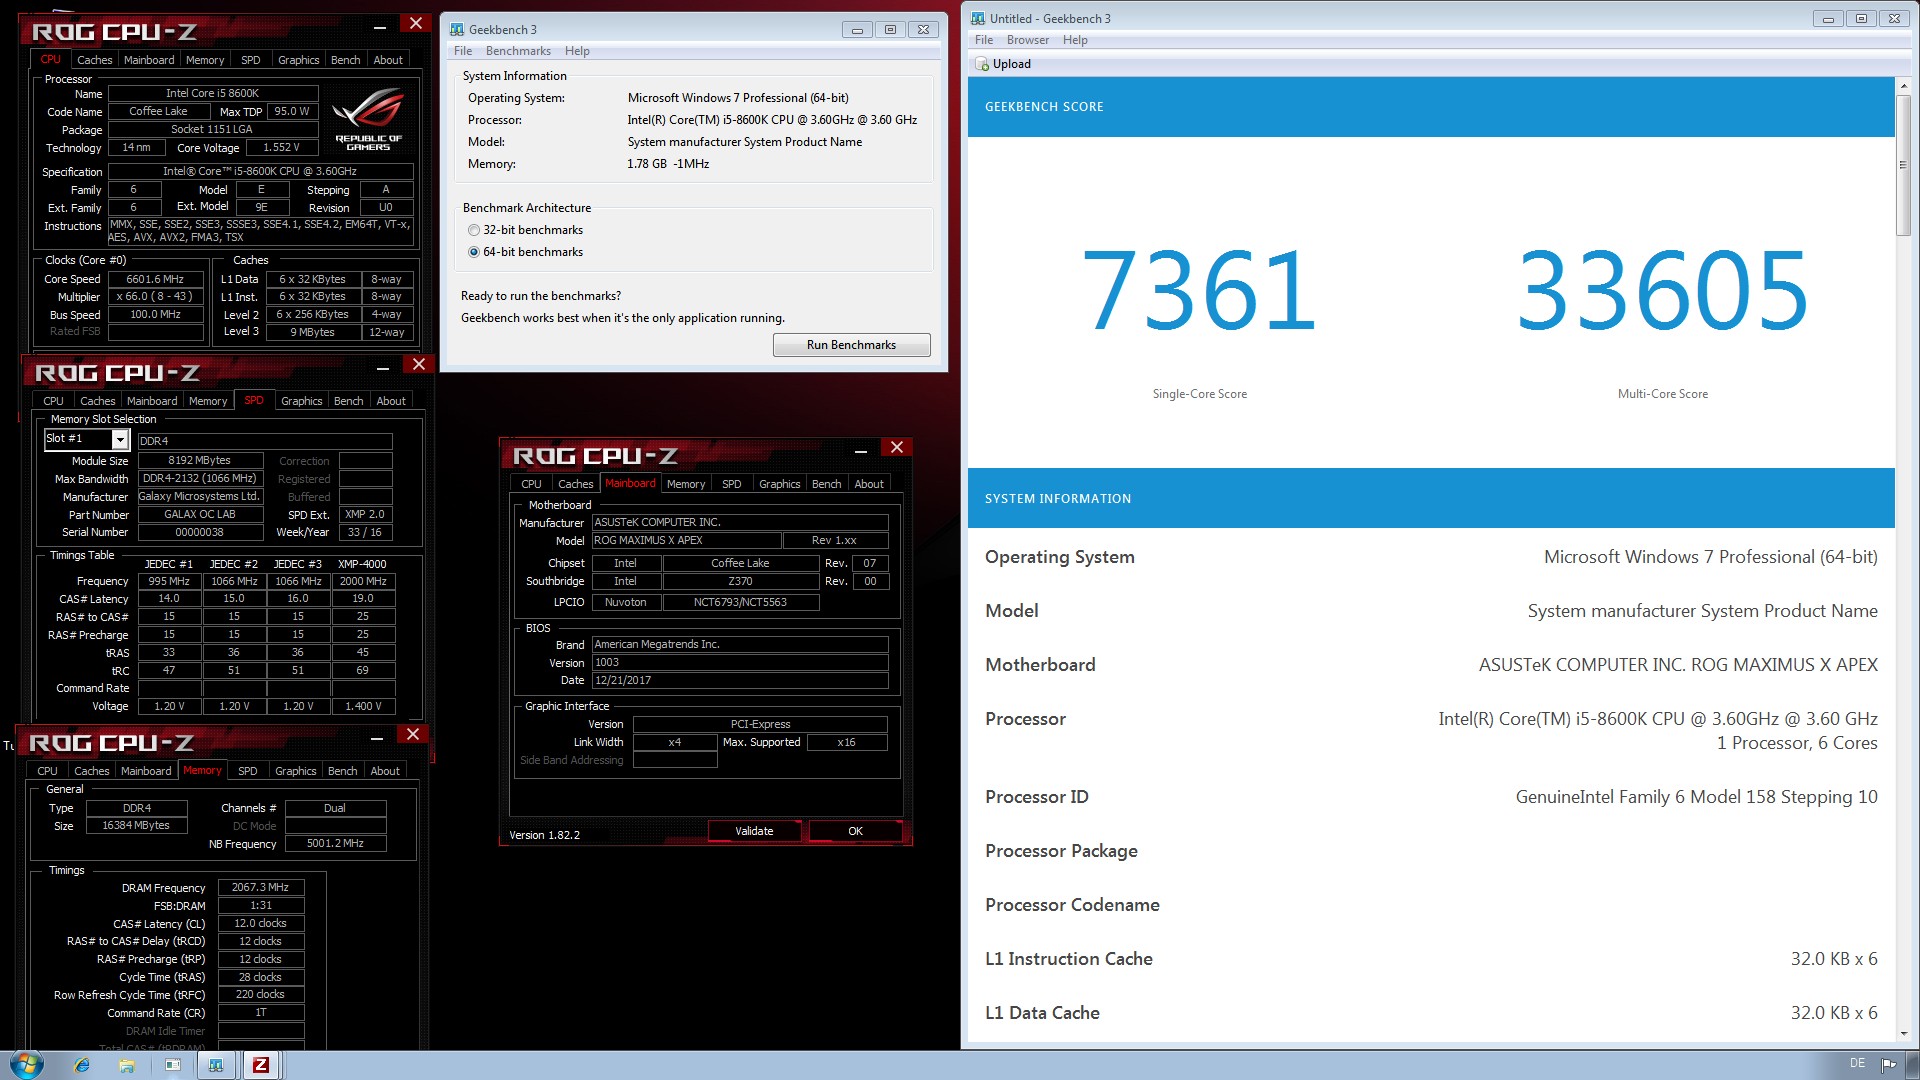Select SPD tab in Mainboard CPU-Z window
1920x1080 pixels.
click(x=732, y=484)
